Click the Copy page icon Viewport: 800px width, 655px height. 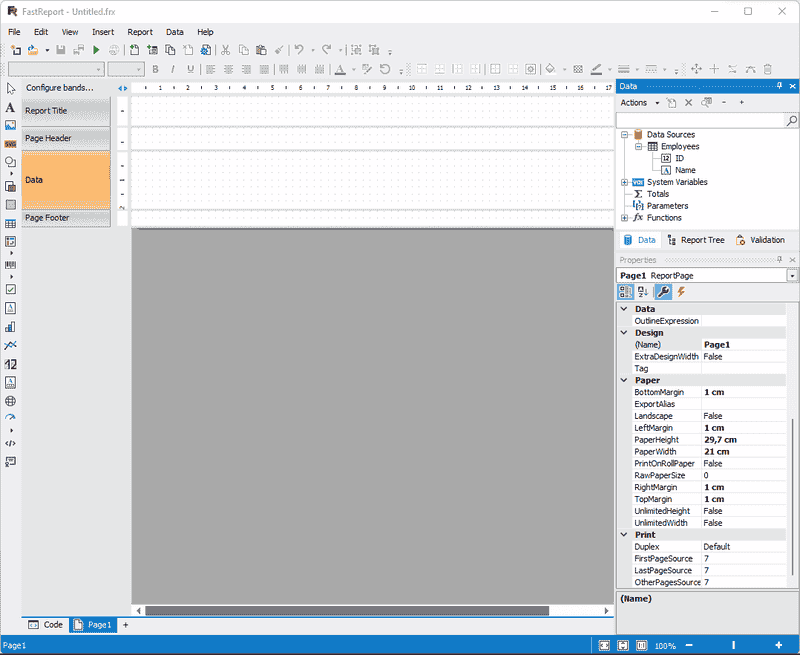point(170,50)
